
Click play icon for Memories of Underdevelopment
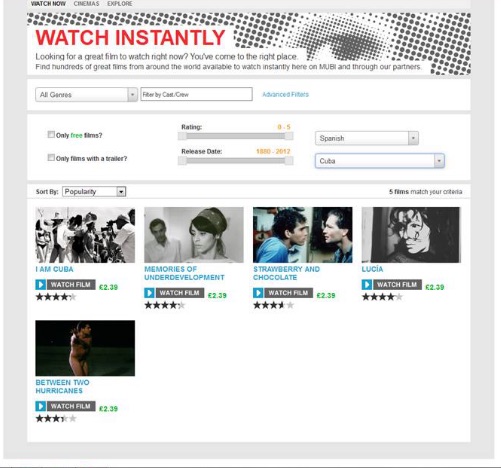pos(149,293)
